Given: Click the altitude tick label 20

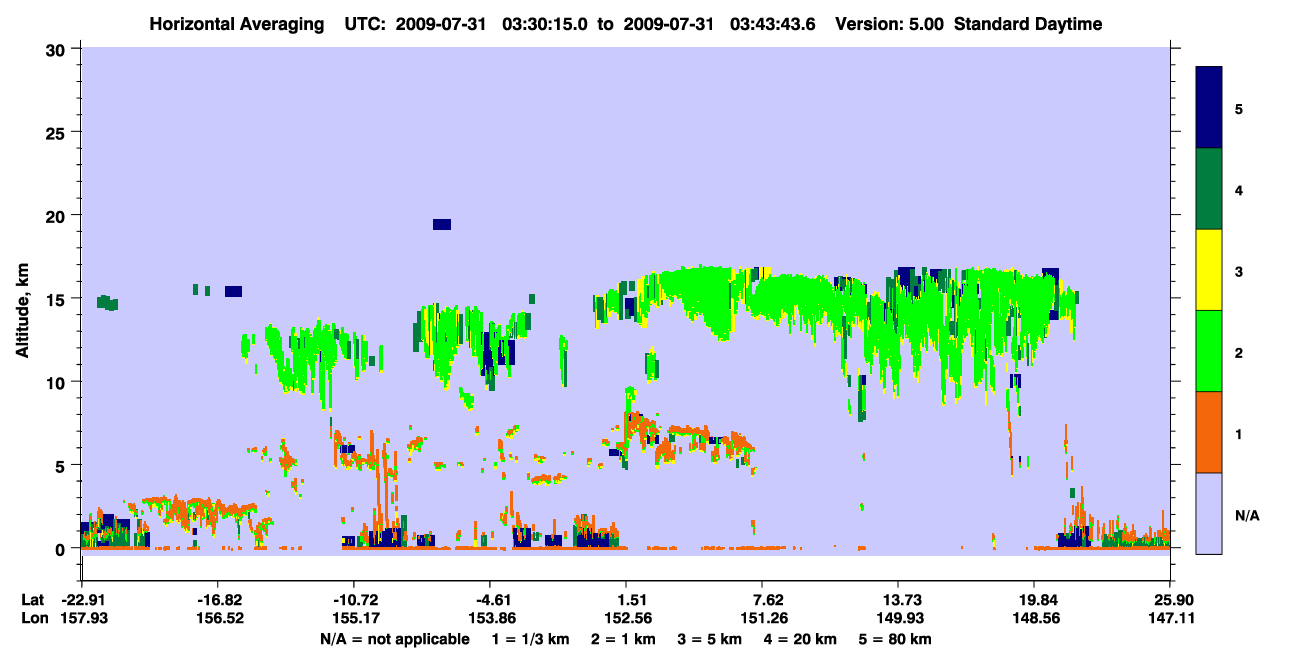Looking at the screenshot, I should click(57, 215).
